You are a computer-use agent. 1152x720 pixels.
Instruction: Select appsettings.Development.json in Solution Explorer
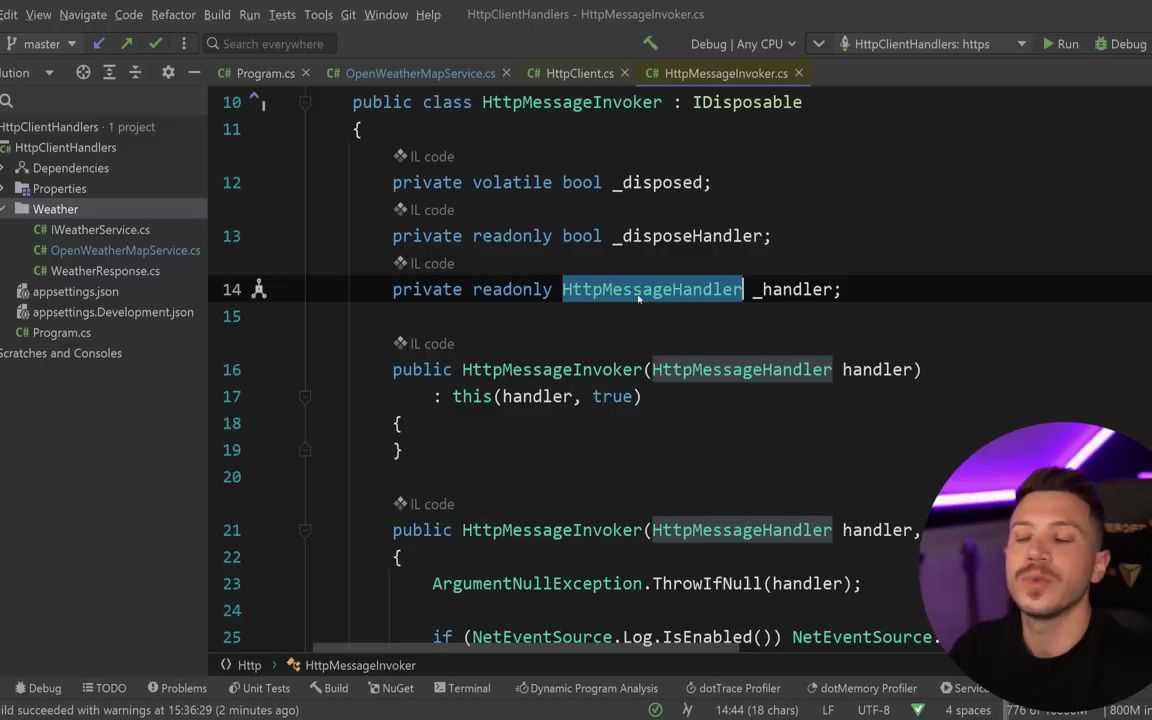coord(113,312)
